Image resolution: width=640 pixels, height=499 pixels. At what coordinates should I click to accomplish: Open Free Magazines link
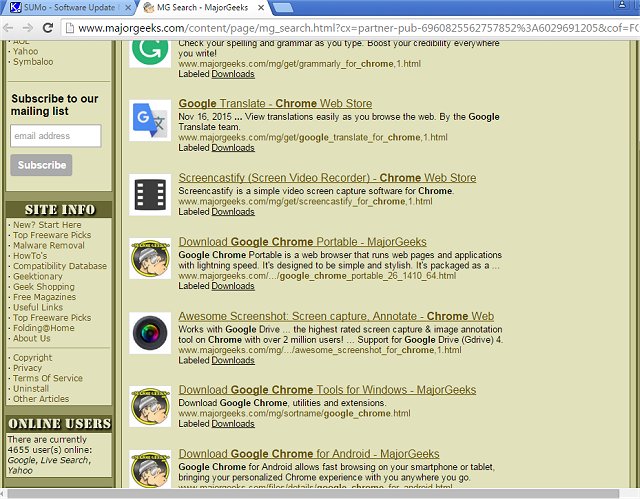click(44, 297)
